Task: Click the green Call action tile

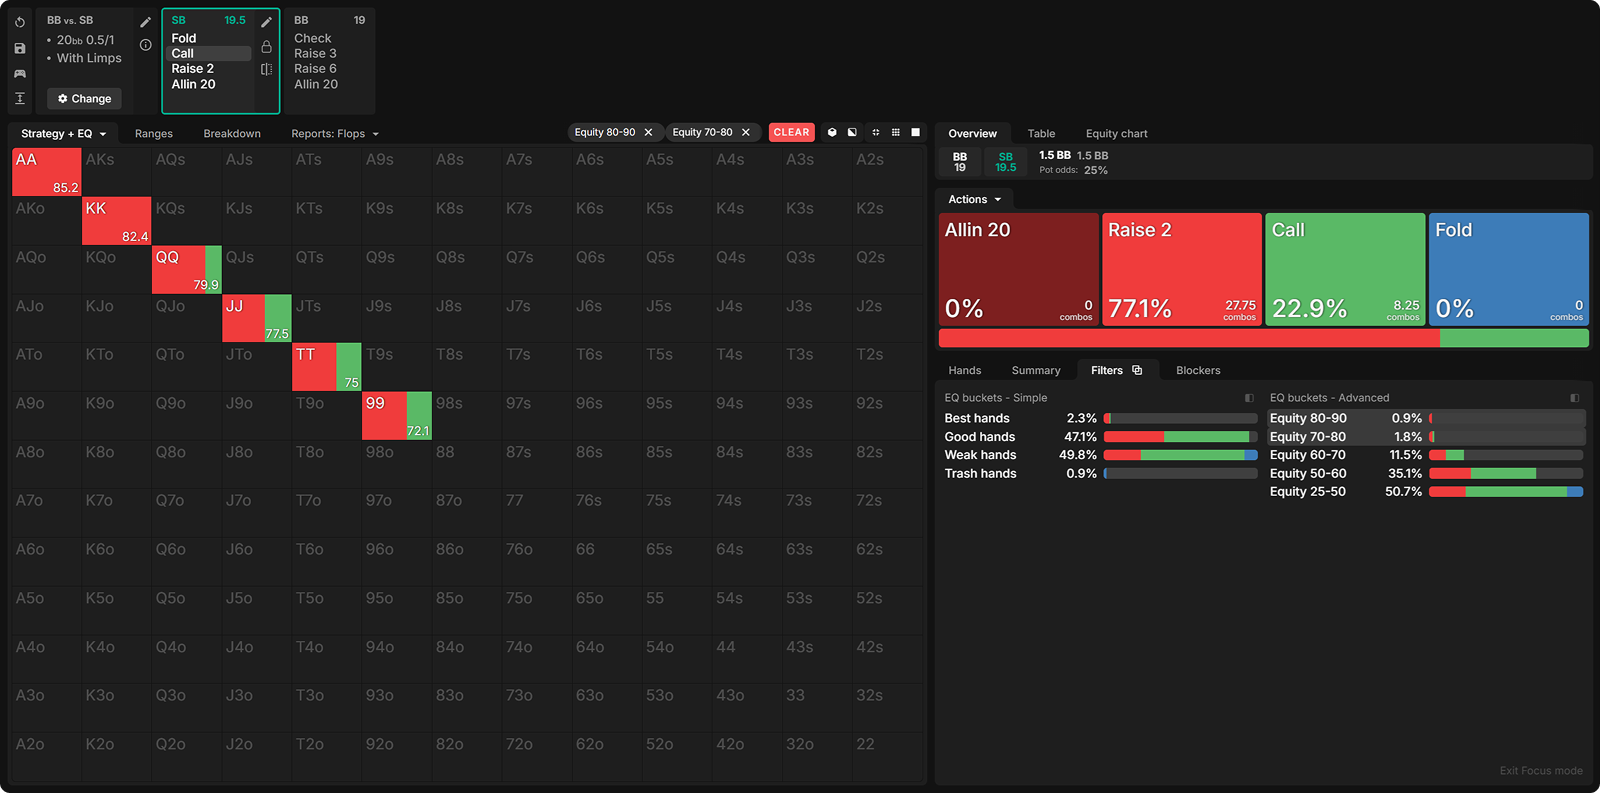Action: (x=1345, y=268)
